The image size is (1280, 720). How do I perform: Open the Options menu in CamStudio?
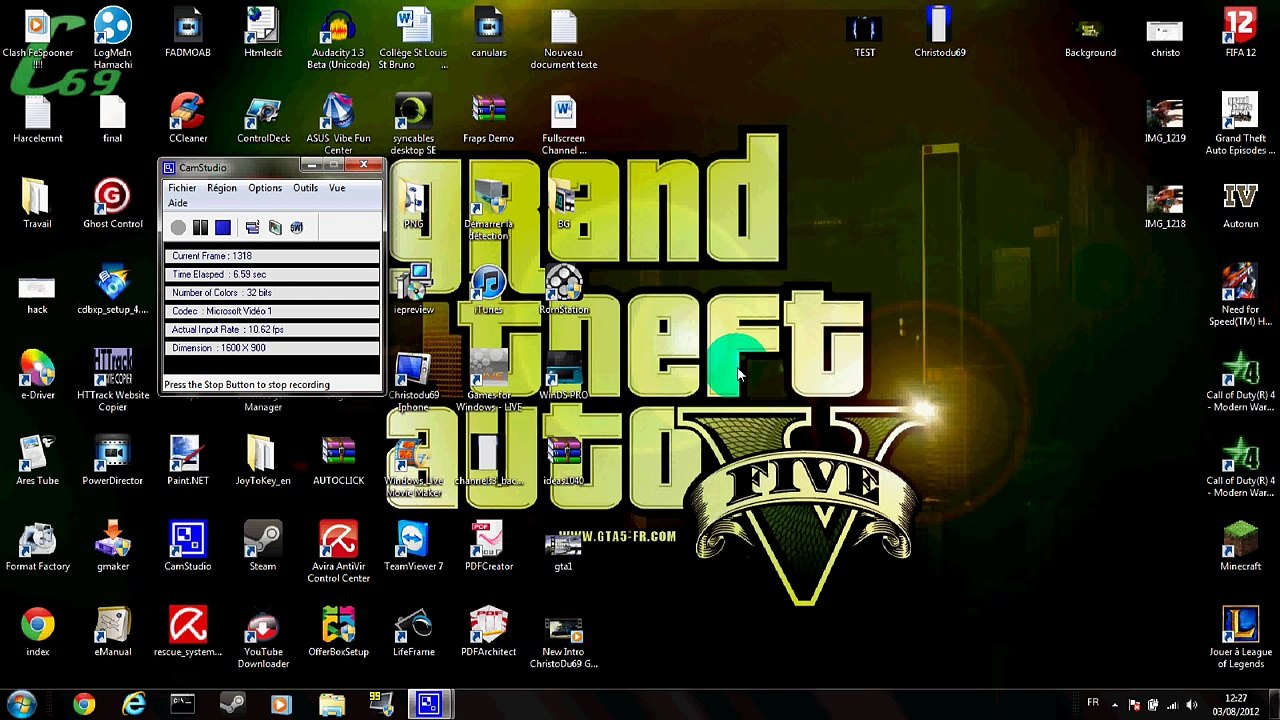[x=265, y=188]
